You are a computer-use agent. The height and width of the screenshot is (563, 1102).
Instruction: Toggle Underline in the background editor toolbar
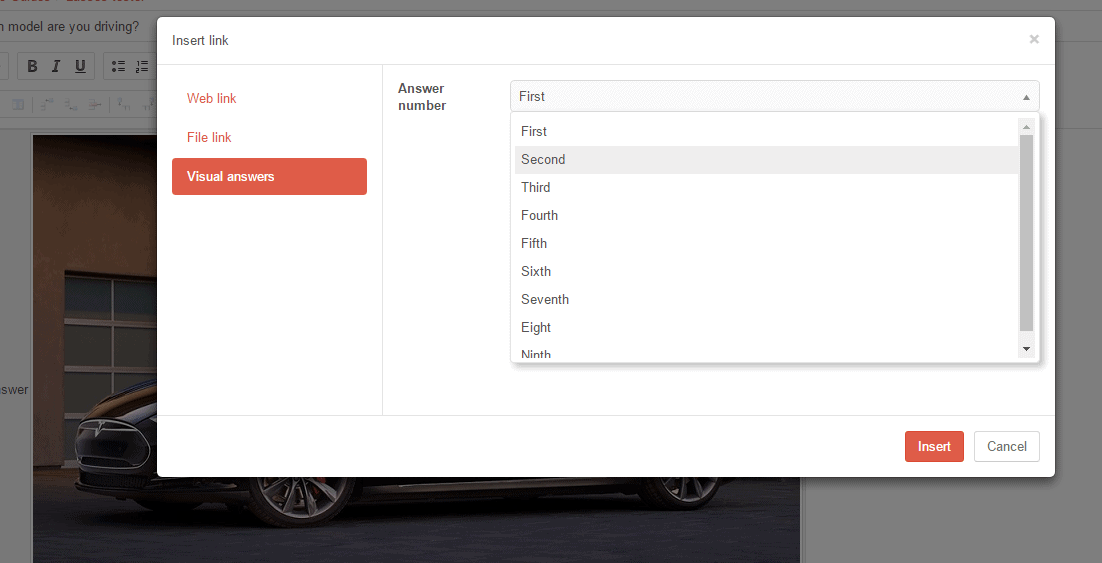(x=80, y=66)
